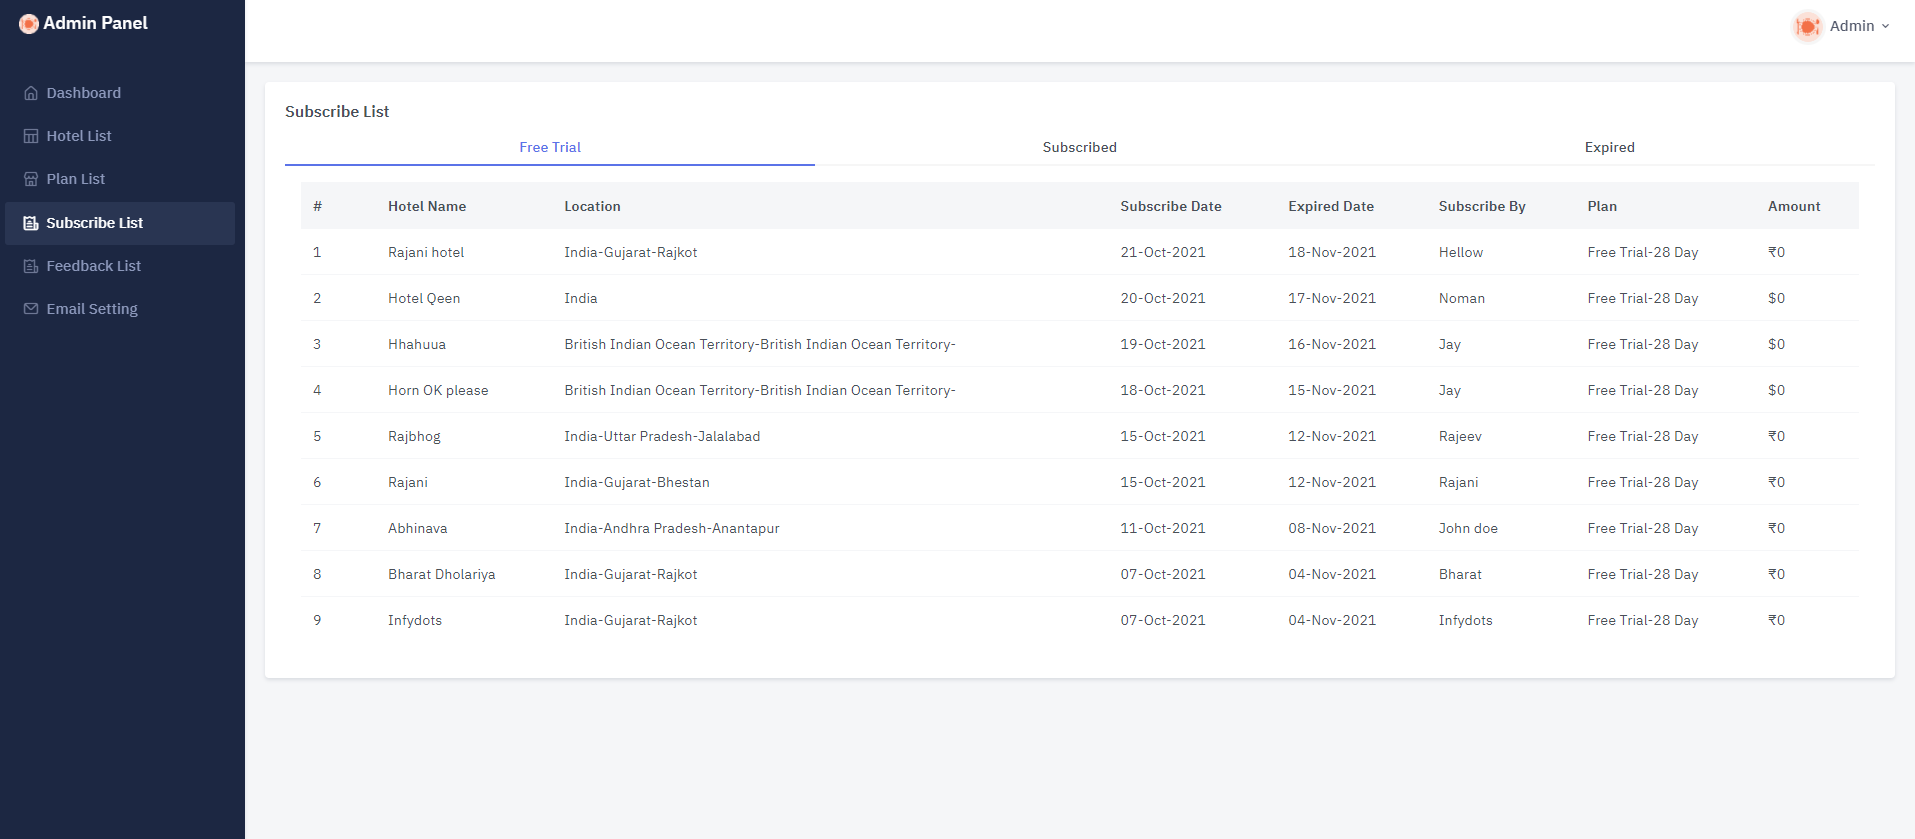Click expired date 16-Nov-2021

(x=1332, y=344)
